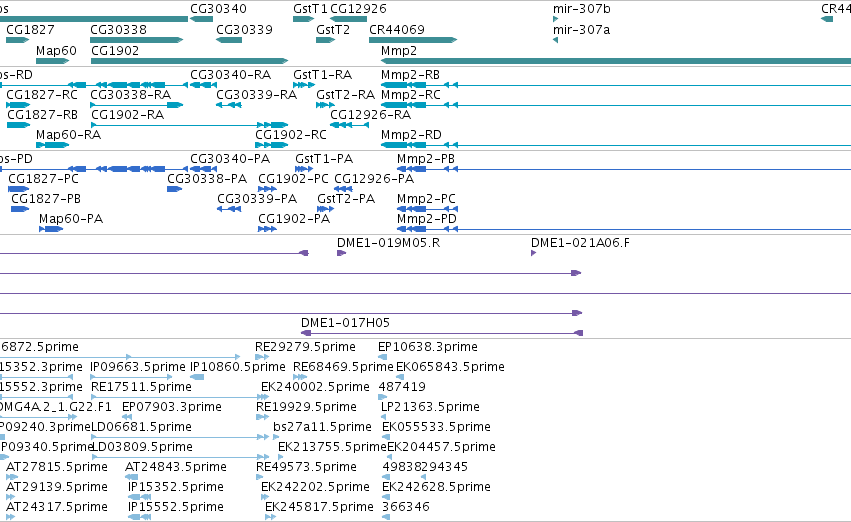Select the RE29279.5prime EST label

pos(305,347)
